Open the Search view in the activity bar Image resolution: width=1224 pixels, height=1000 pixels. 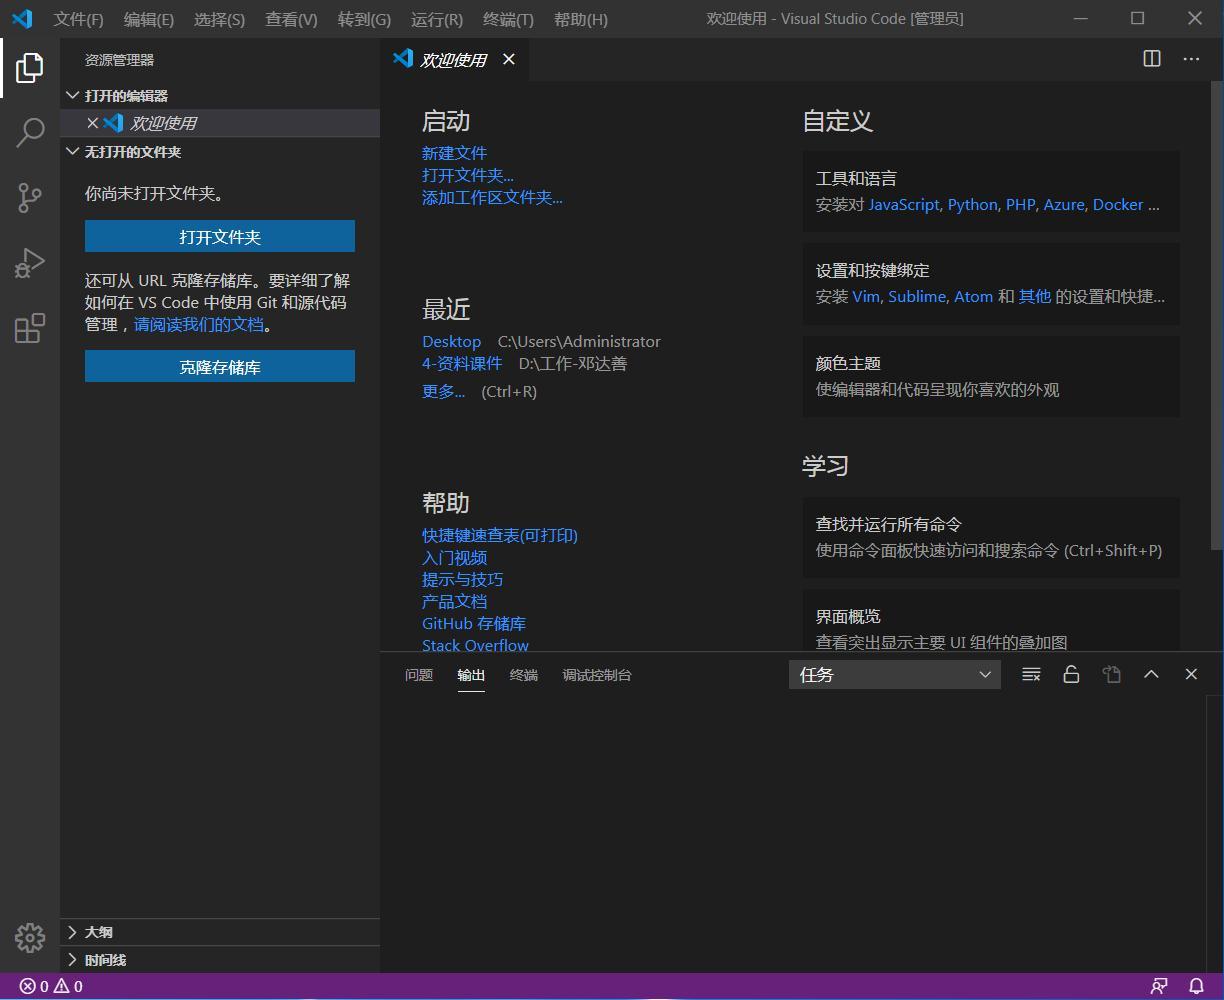point(30,132)
